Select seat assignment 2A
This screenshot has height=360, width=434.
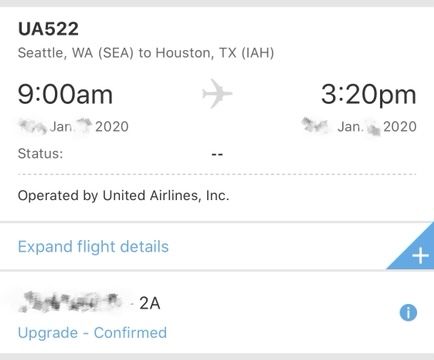[150, 303]
